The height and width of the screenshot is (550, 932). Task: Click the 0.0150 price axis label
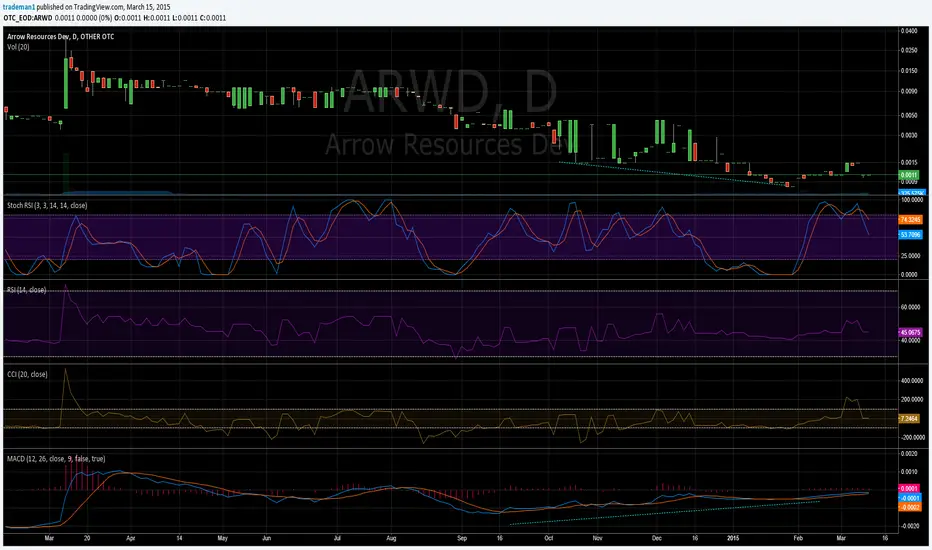909,71
